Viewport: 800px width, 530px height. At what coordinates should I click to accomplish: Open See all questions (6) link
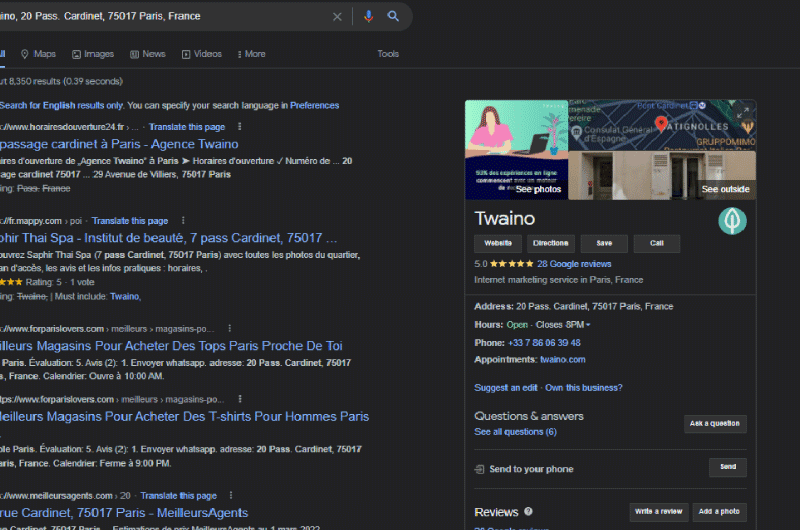[x=515, y=432]
